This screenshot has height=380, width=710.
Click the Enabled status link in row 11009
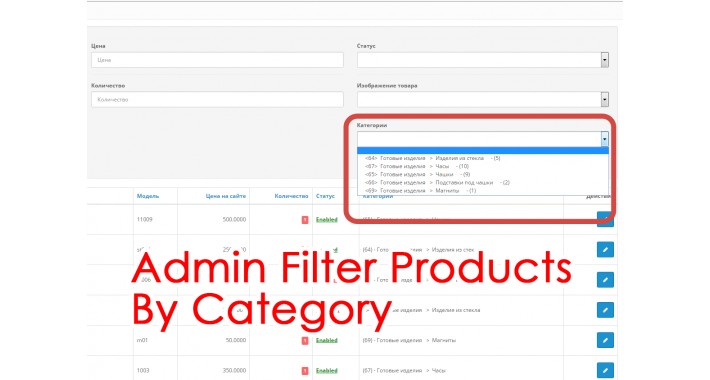(x=326, y=220)
